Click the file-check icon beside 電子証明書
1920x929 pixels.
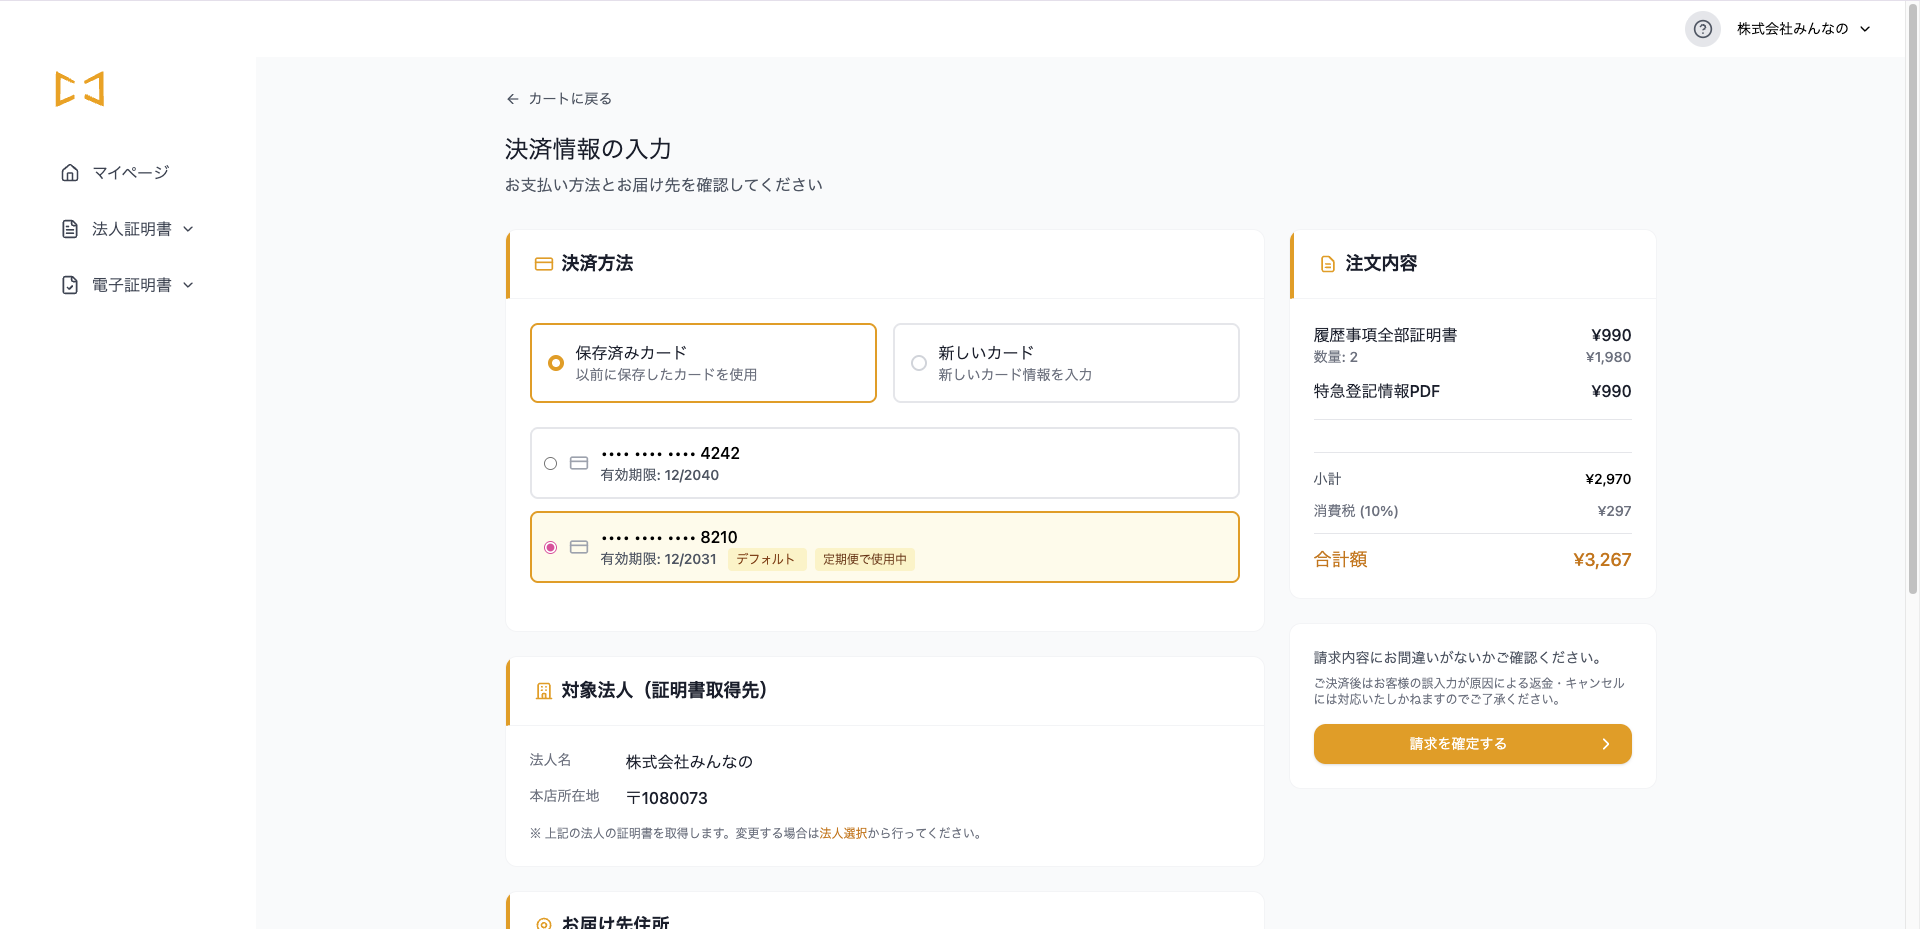[70, 285]
